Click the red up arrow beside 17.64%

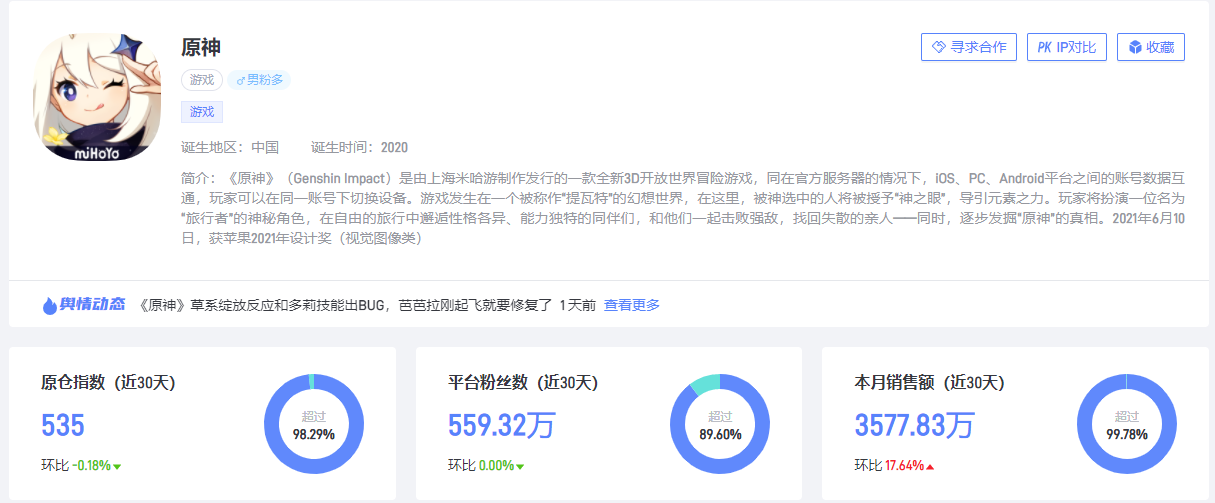pyautogui.click(x=930, y=466)
